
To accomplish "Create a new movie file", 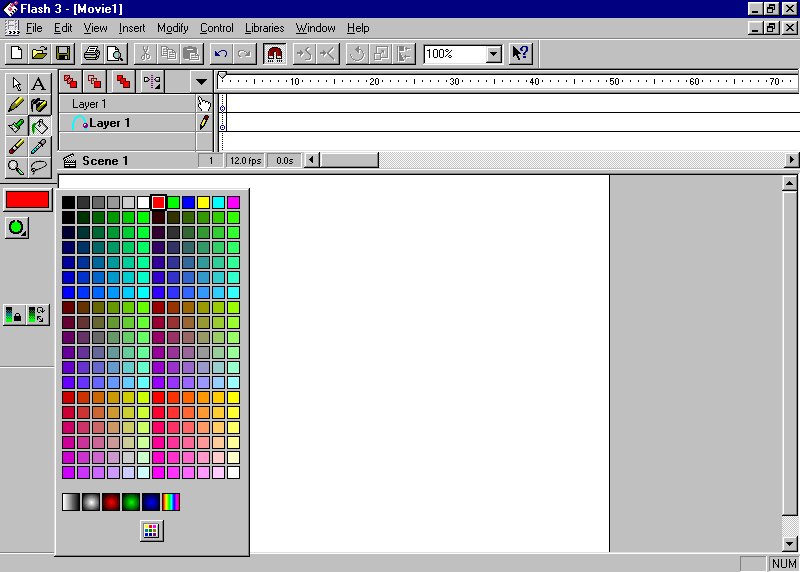I will 16,54.
